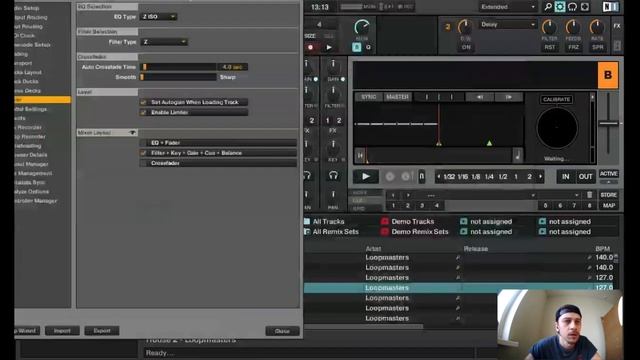Image resolution: width=640 pixels, height=360 pixels.
Task: Toggle Set Autogain When Loading Track checkbox
Action: click(143, 102)
